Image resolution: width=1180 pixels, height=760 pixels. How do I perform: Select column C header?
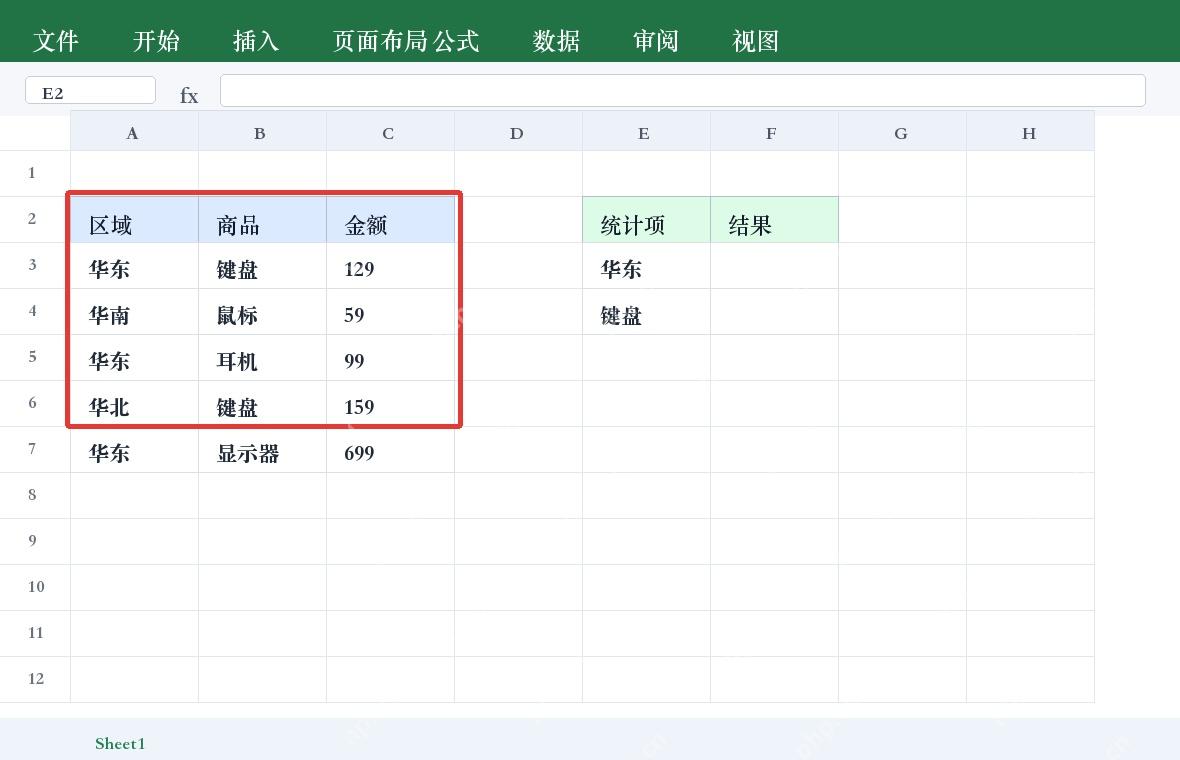[390, 132]
